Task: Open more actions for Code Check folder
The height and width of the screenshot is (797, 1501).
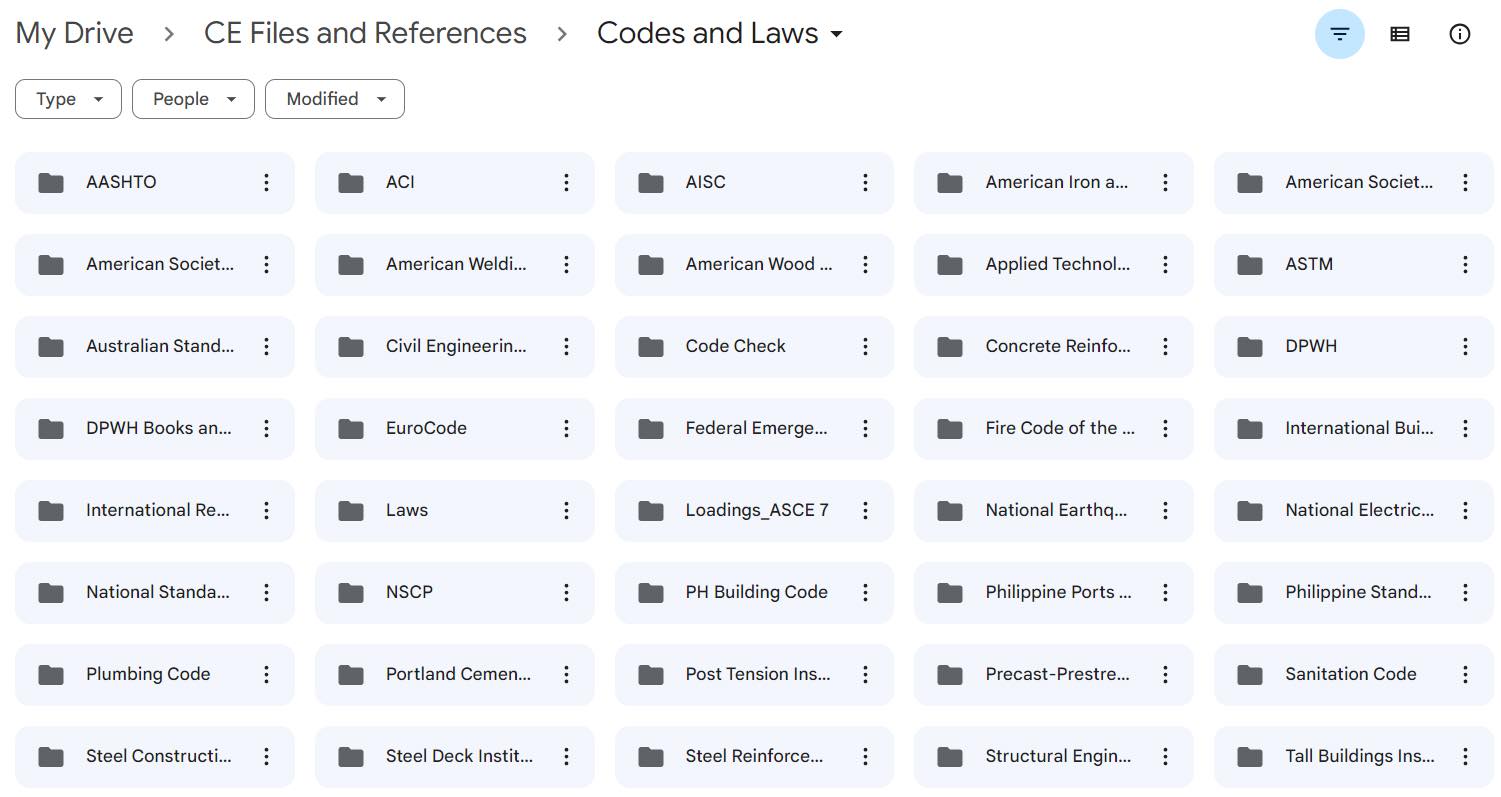Action: pyautogui.click(x=865, y=346)
